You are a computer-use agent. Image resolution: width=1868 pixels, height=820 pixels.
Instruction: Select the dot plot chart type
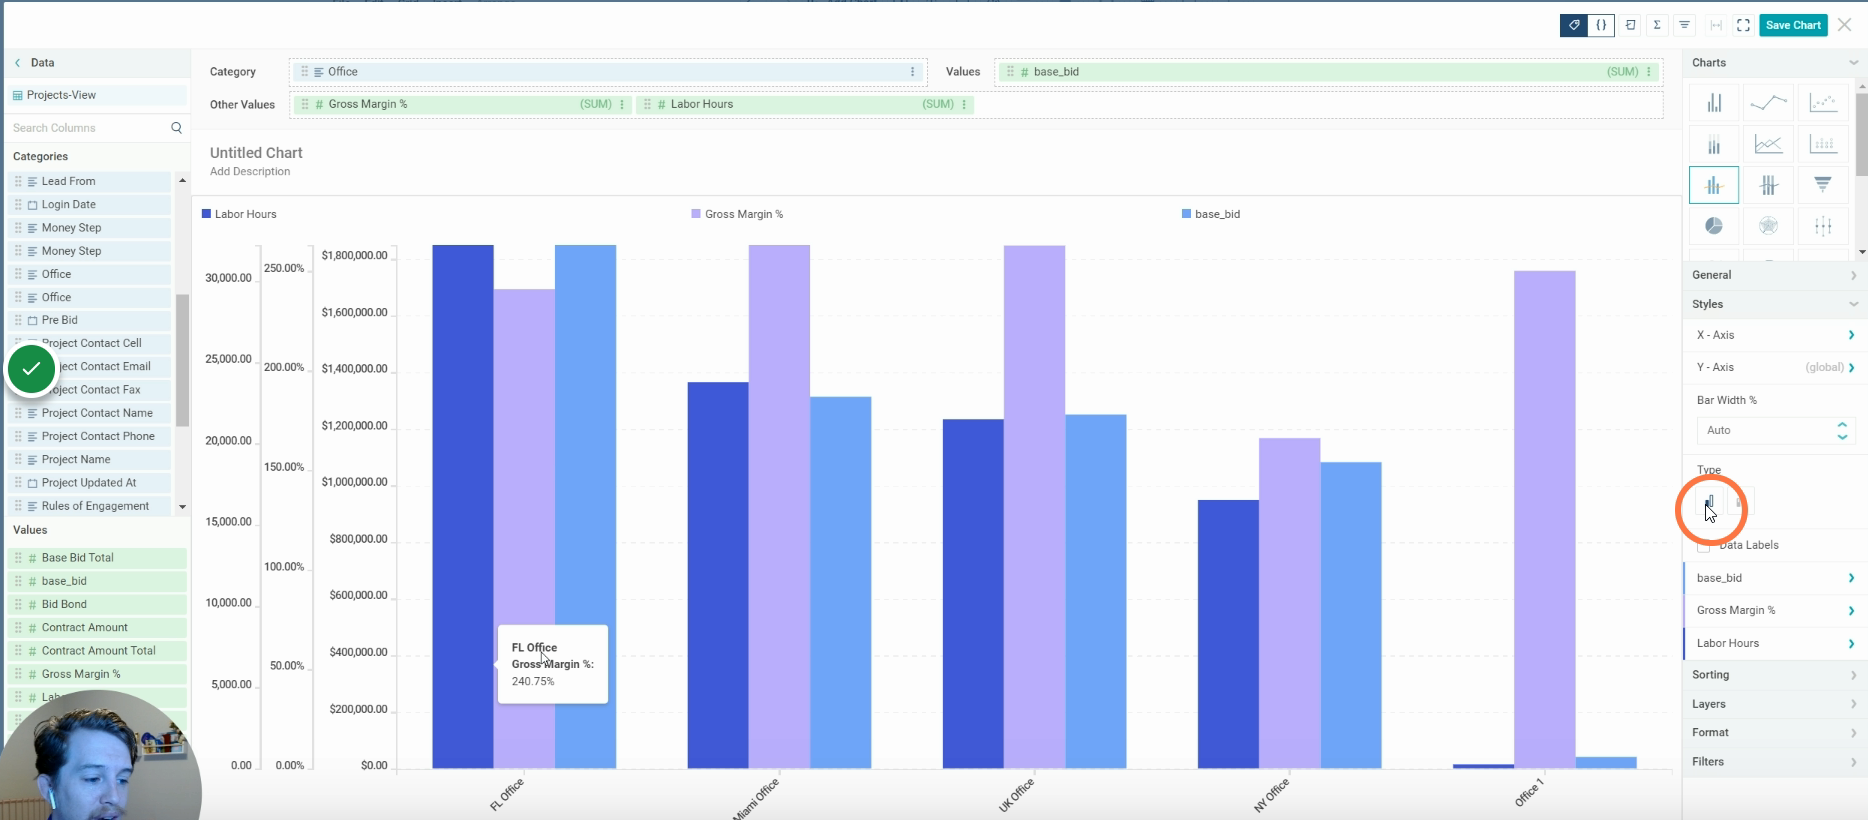click(x=1823, y=145)
